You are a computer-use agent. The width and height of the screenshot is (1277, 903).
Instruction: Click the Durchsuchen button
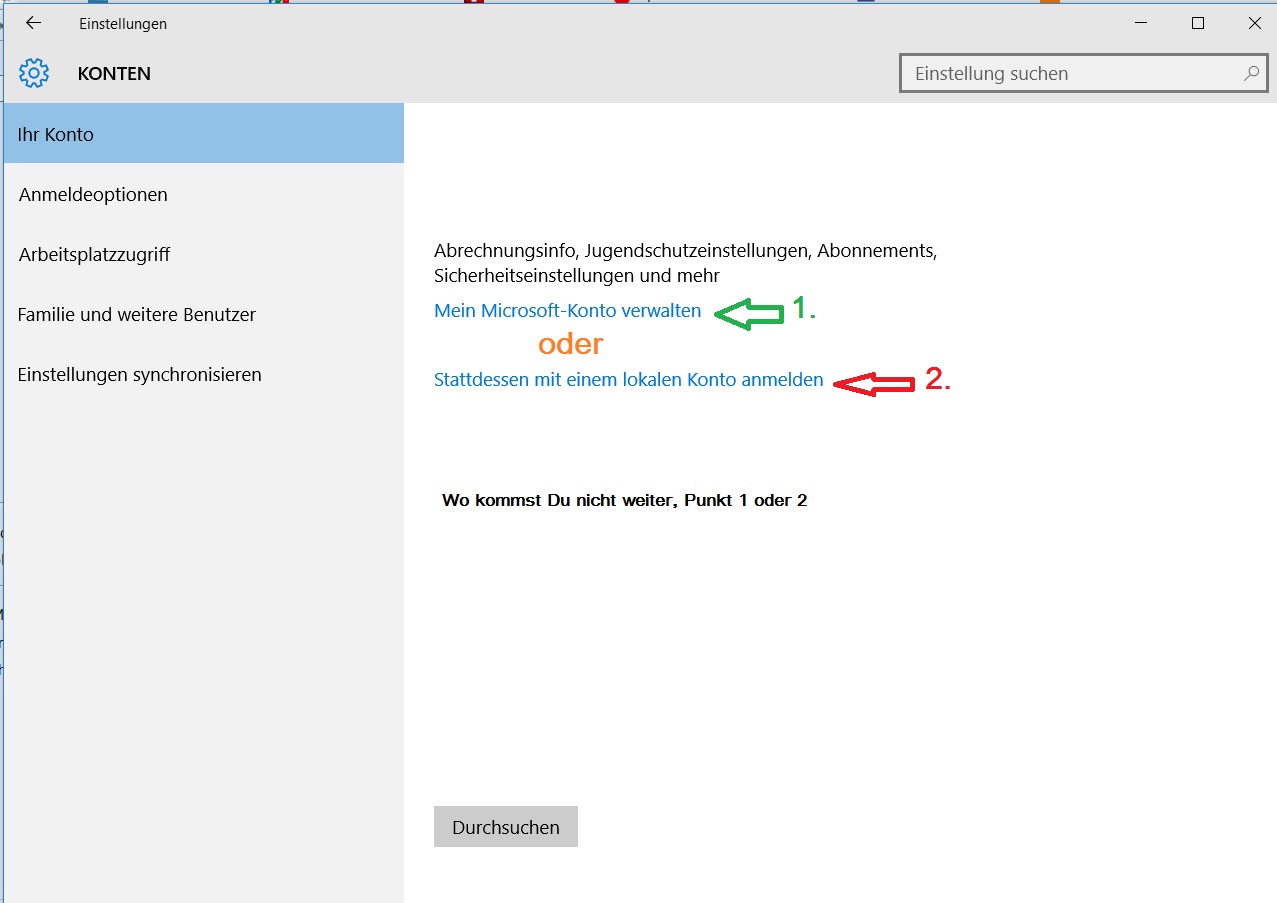coord(506,827)
